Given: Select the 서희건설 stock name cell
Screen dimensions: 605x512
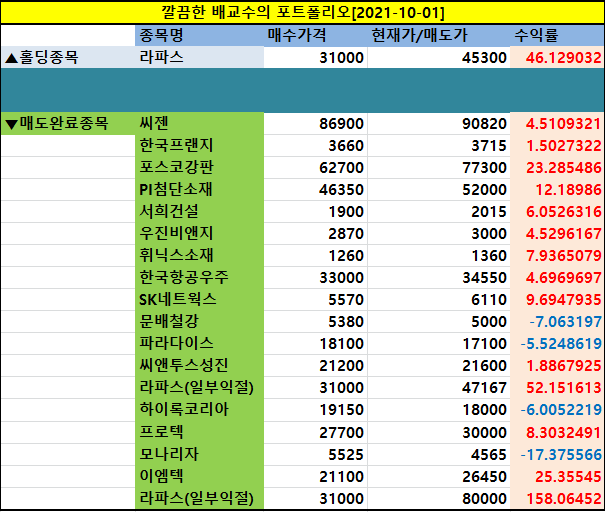Looking at the screenshot, I should click(199, 211).
